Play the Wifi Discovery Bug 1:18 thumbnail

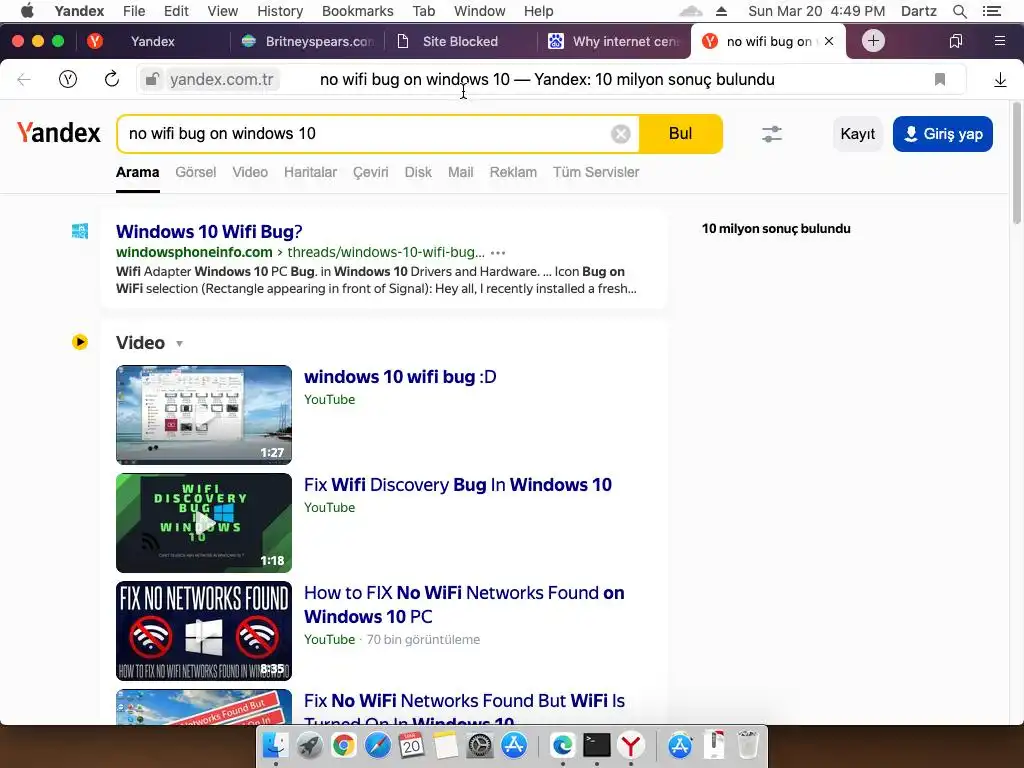coord(204,522)
